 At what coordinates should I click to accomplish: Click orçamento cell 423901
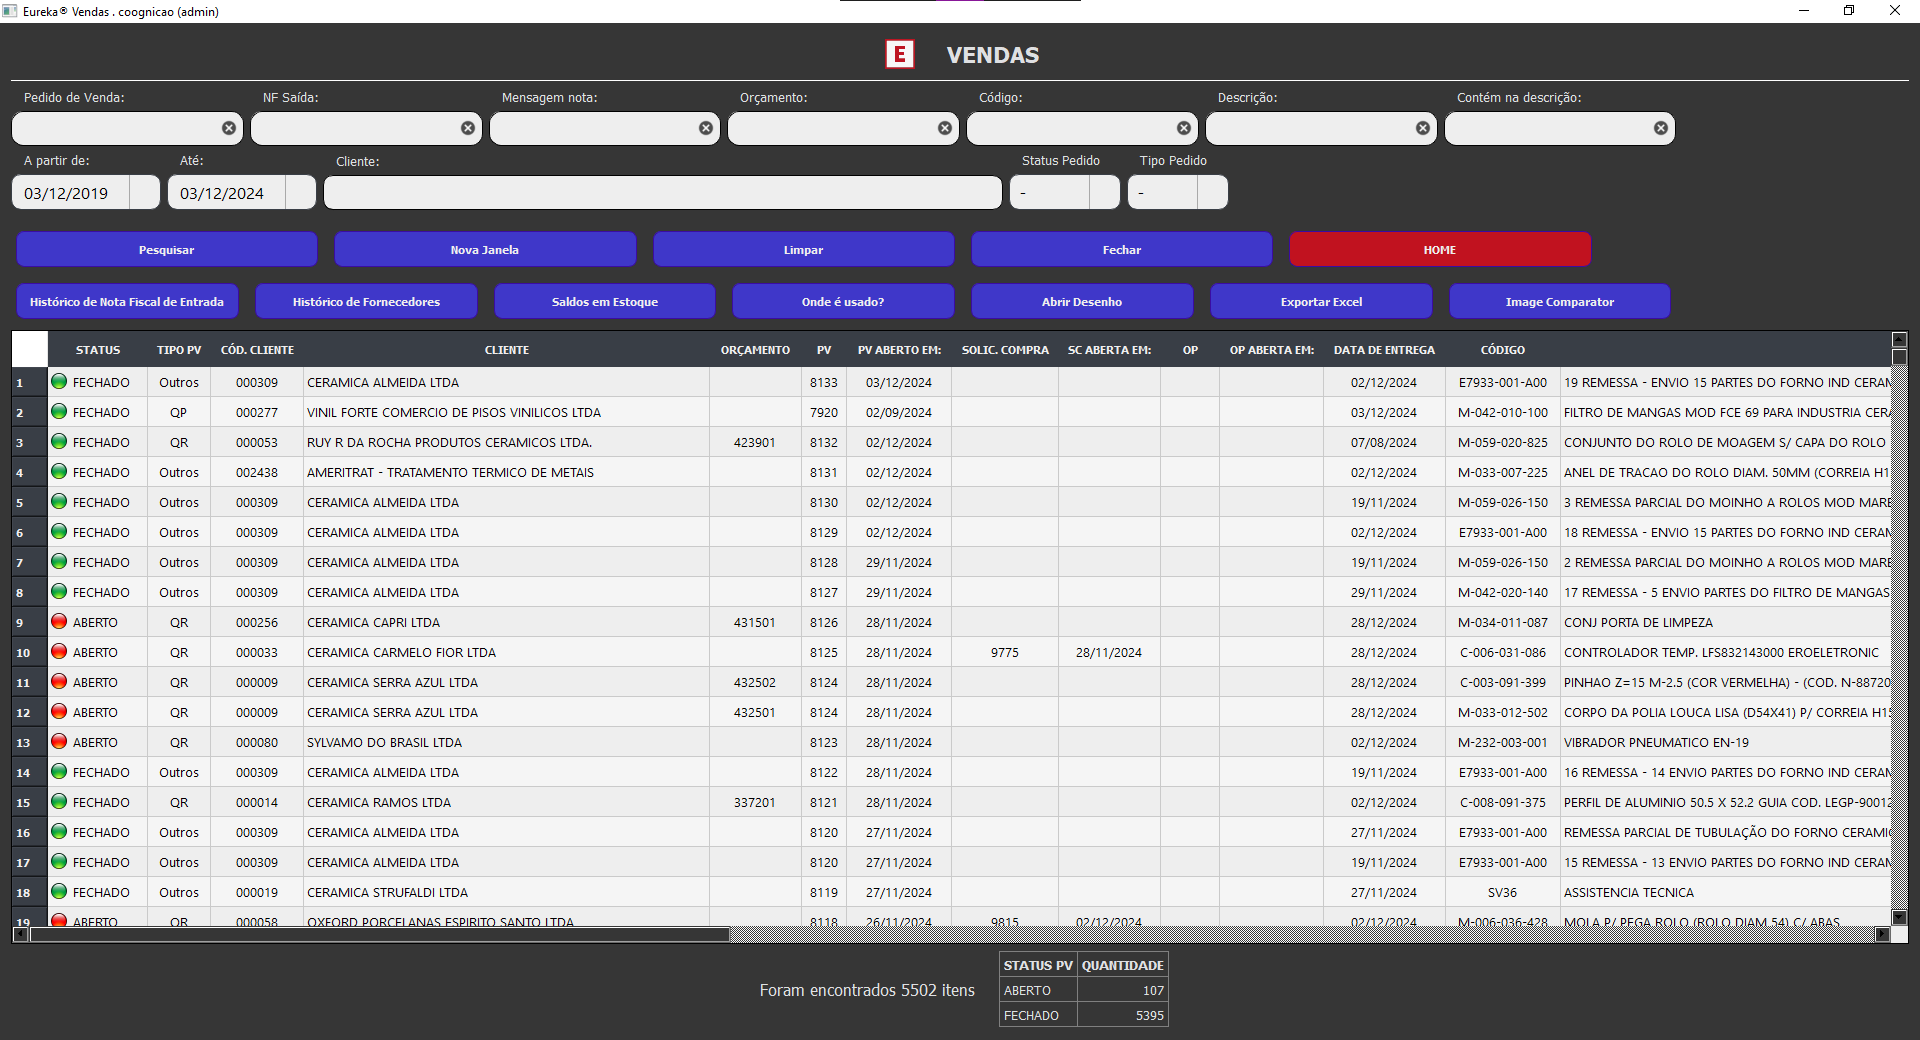(x=755, y=442)
